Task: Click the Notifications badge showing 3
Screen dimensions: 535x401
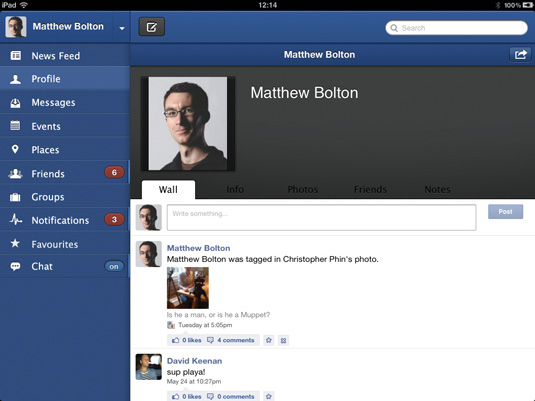Action: pyautogui.click(x=114, y=219)
